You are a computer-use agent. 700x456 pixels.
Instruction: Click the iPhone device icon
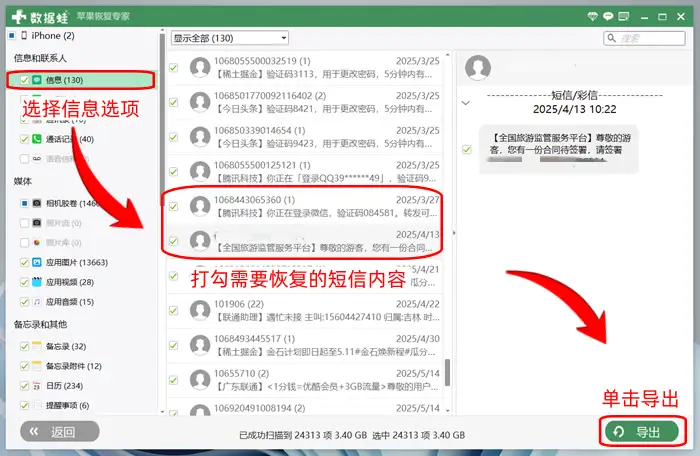(x=24, y=35)
